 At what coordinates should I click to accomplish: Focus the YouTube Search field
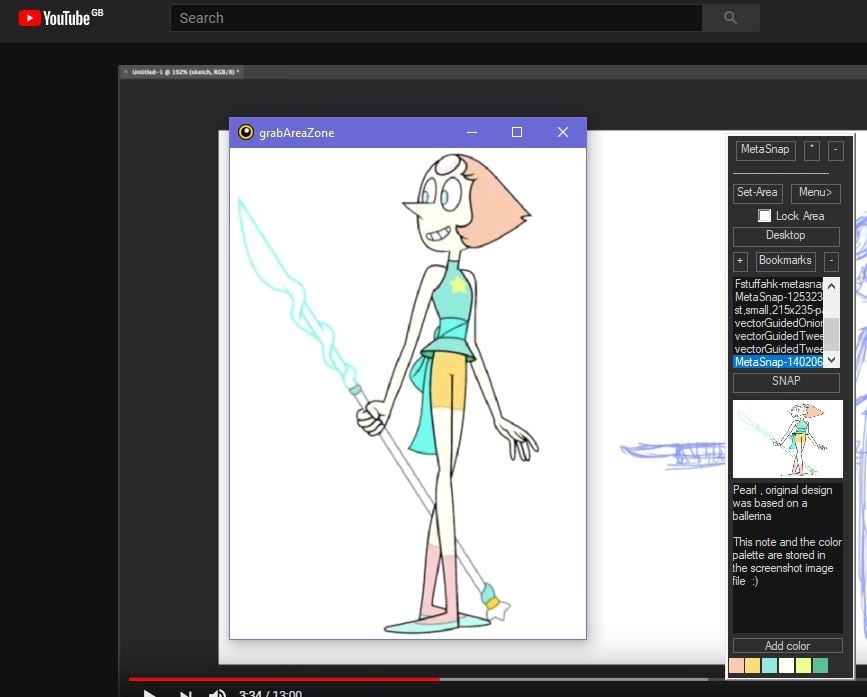(x=436, y=18)
